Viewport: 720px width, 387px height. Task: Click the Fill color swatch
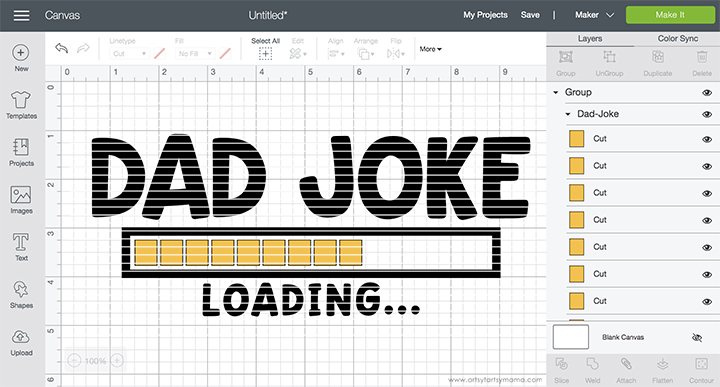[225, 54]
